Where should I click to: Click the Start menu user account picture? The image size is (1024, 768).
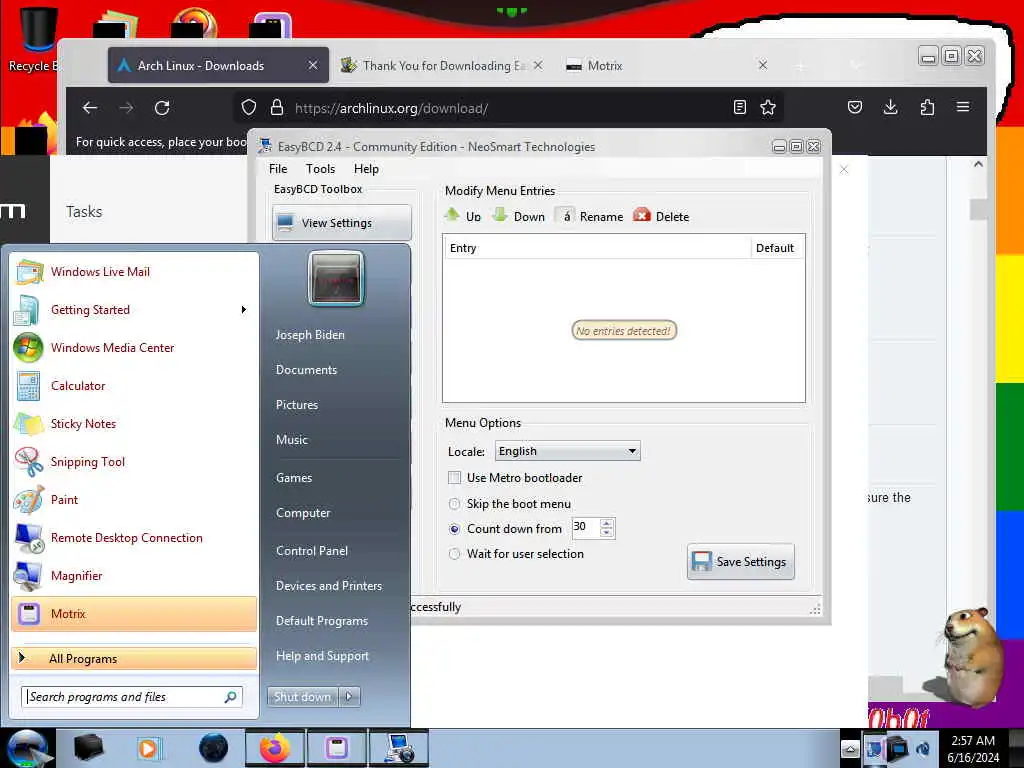coord(336,279)
